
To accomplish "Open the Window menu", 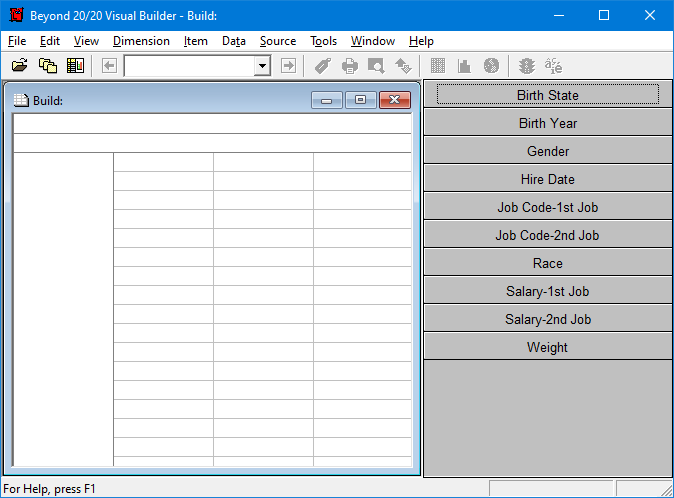I will click(x=373, y=41).
